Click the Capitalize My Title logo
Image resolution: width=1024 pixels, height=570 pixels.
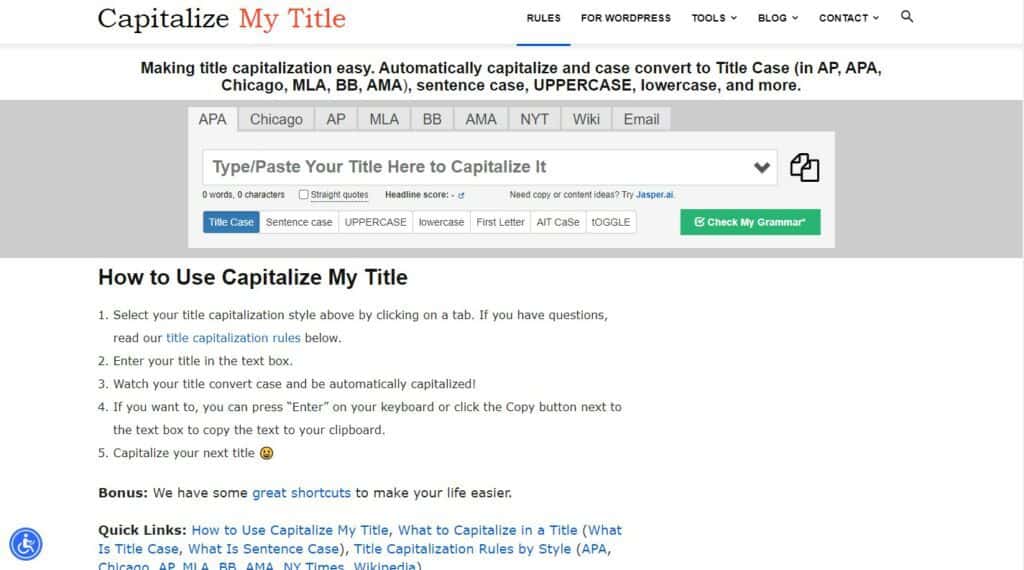click(221, 19)
